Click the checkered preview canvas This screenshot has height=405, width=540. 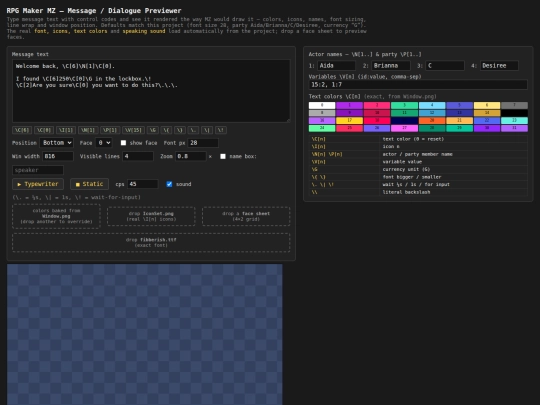tap(145, 334)
